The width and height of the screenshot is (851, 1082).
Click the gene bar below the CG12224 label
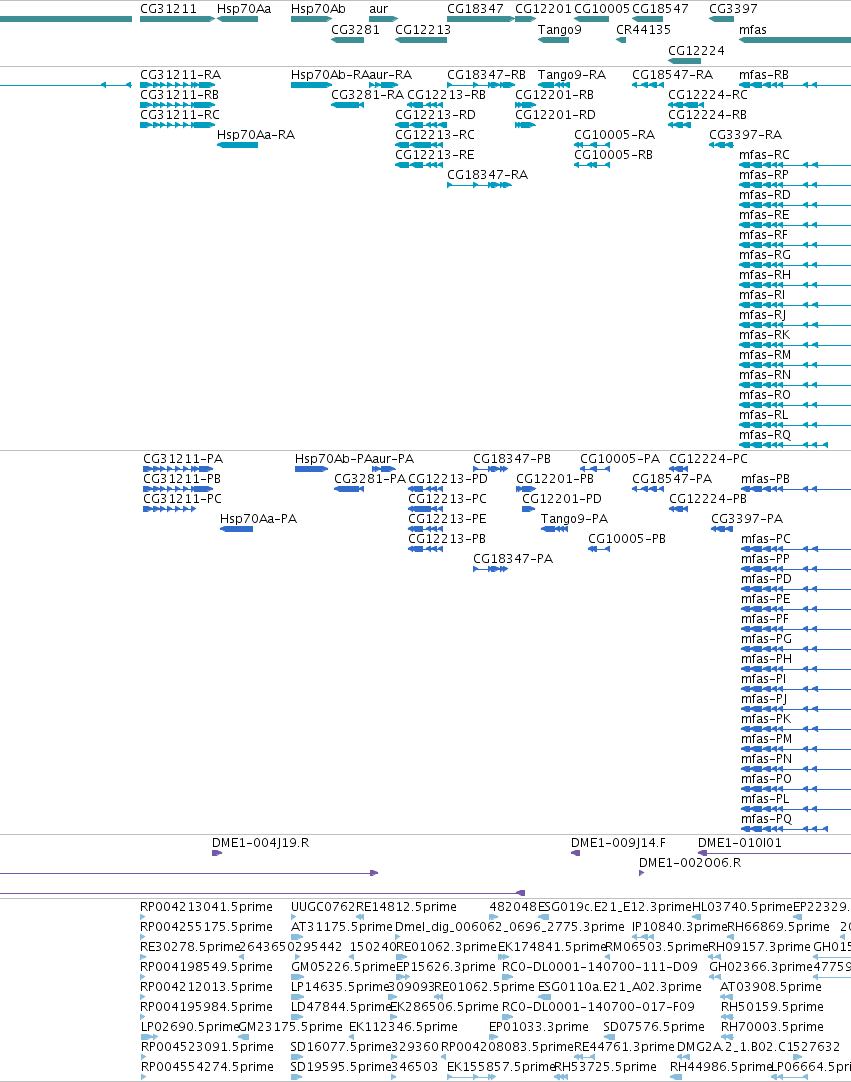click(685, 61)
